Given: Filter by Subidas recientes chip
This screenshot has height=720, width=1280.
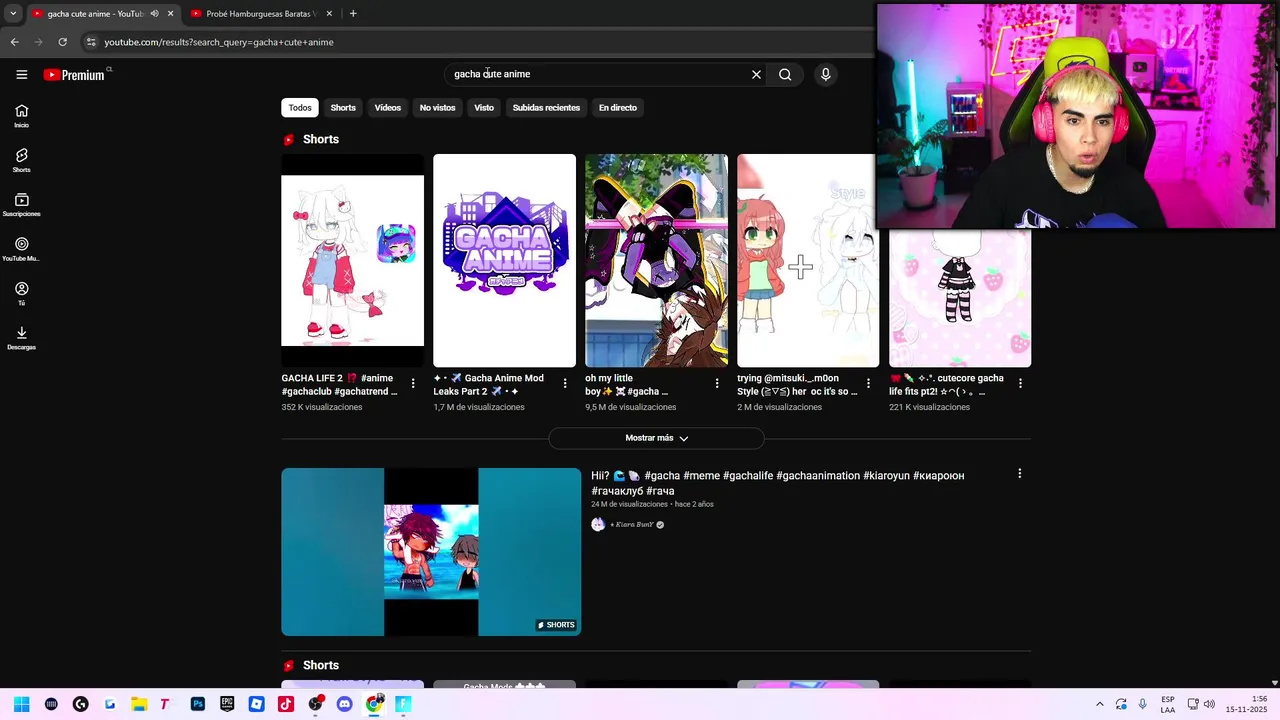Looking at the screenshot, I should (546, 108).
